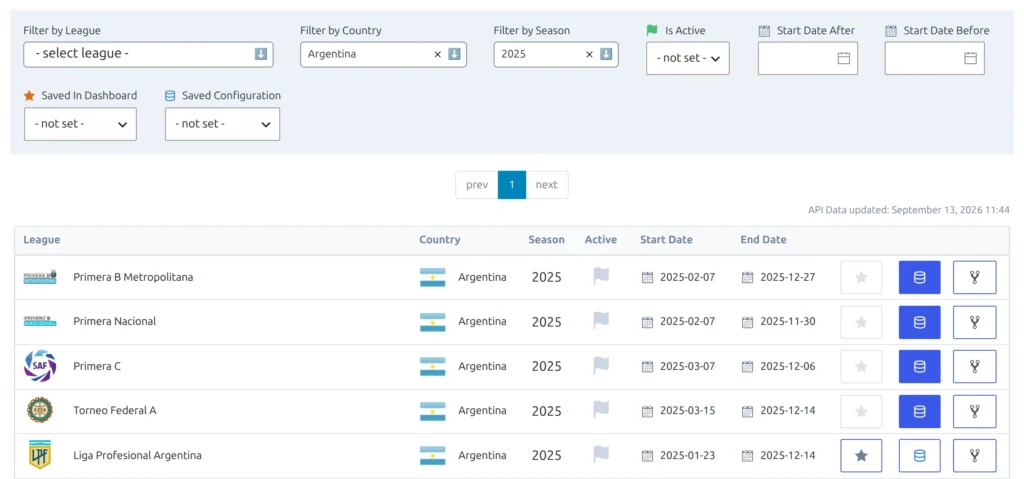Click fork icon for Liga Profesional Argentina
The image size is (1024, 479).
pos(974,455)
